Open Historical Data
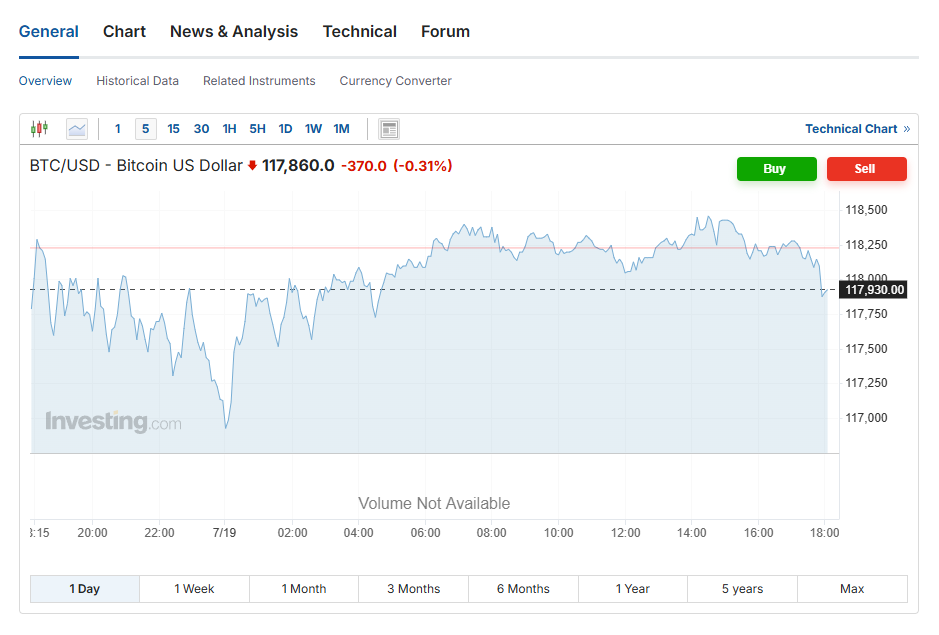This screenshot has width=939, height=635. 138,81
